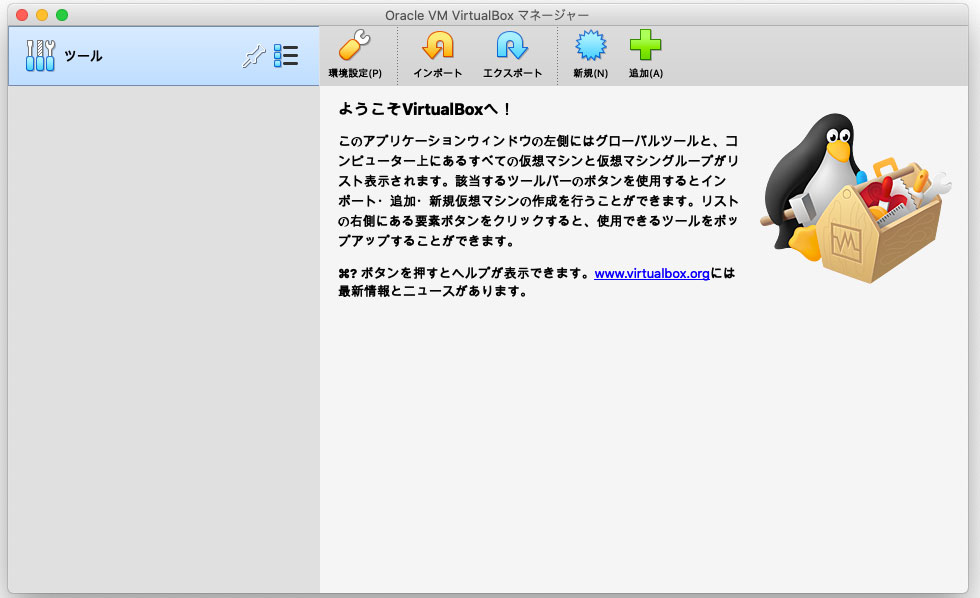
Task: Minimize the VirtualBox manager window
Action: (42, 15)
